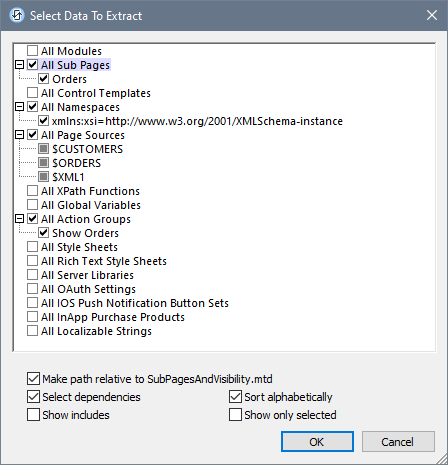Select the All Localizable Strings item

coord(96,331)
